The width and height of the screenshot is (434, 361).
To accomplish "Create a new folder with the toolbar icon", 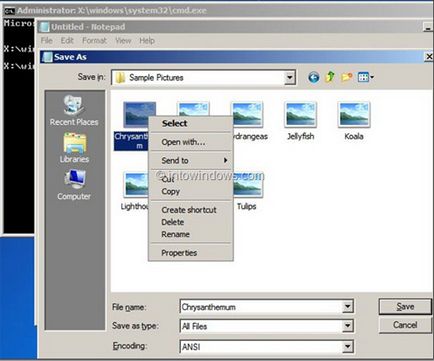I will [346, 77].
